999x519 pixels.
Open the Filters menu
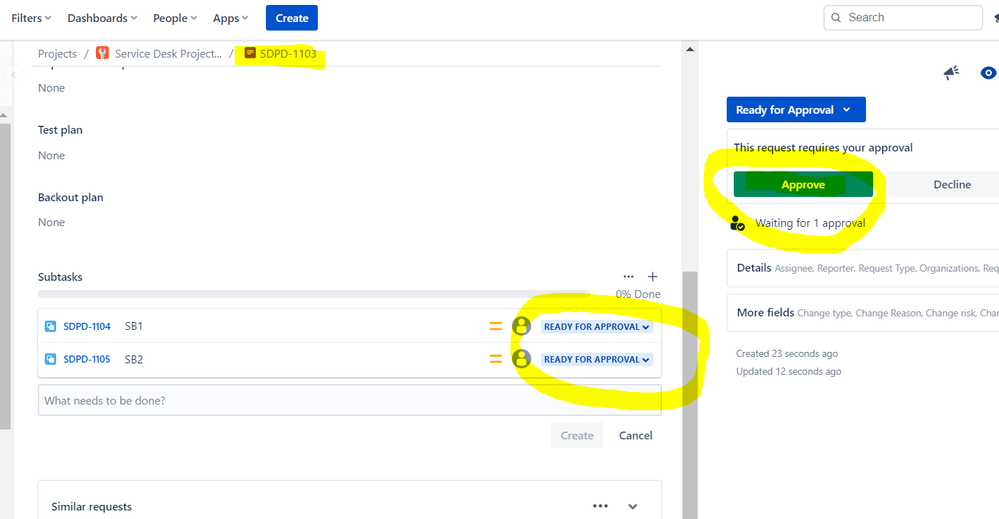pyautogui.click(x=31, y=18)
